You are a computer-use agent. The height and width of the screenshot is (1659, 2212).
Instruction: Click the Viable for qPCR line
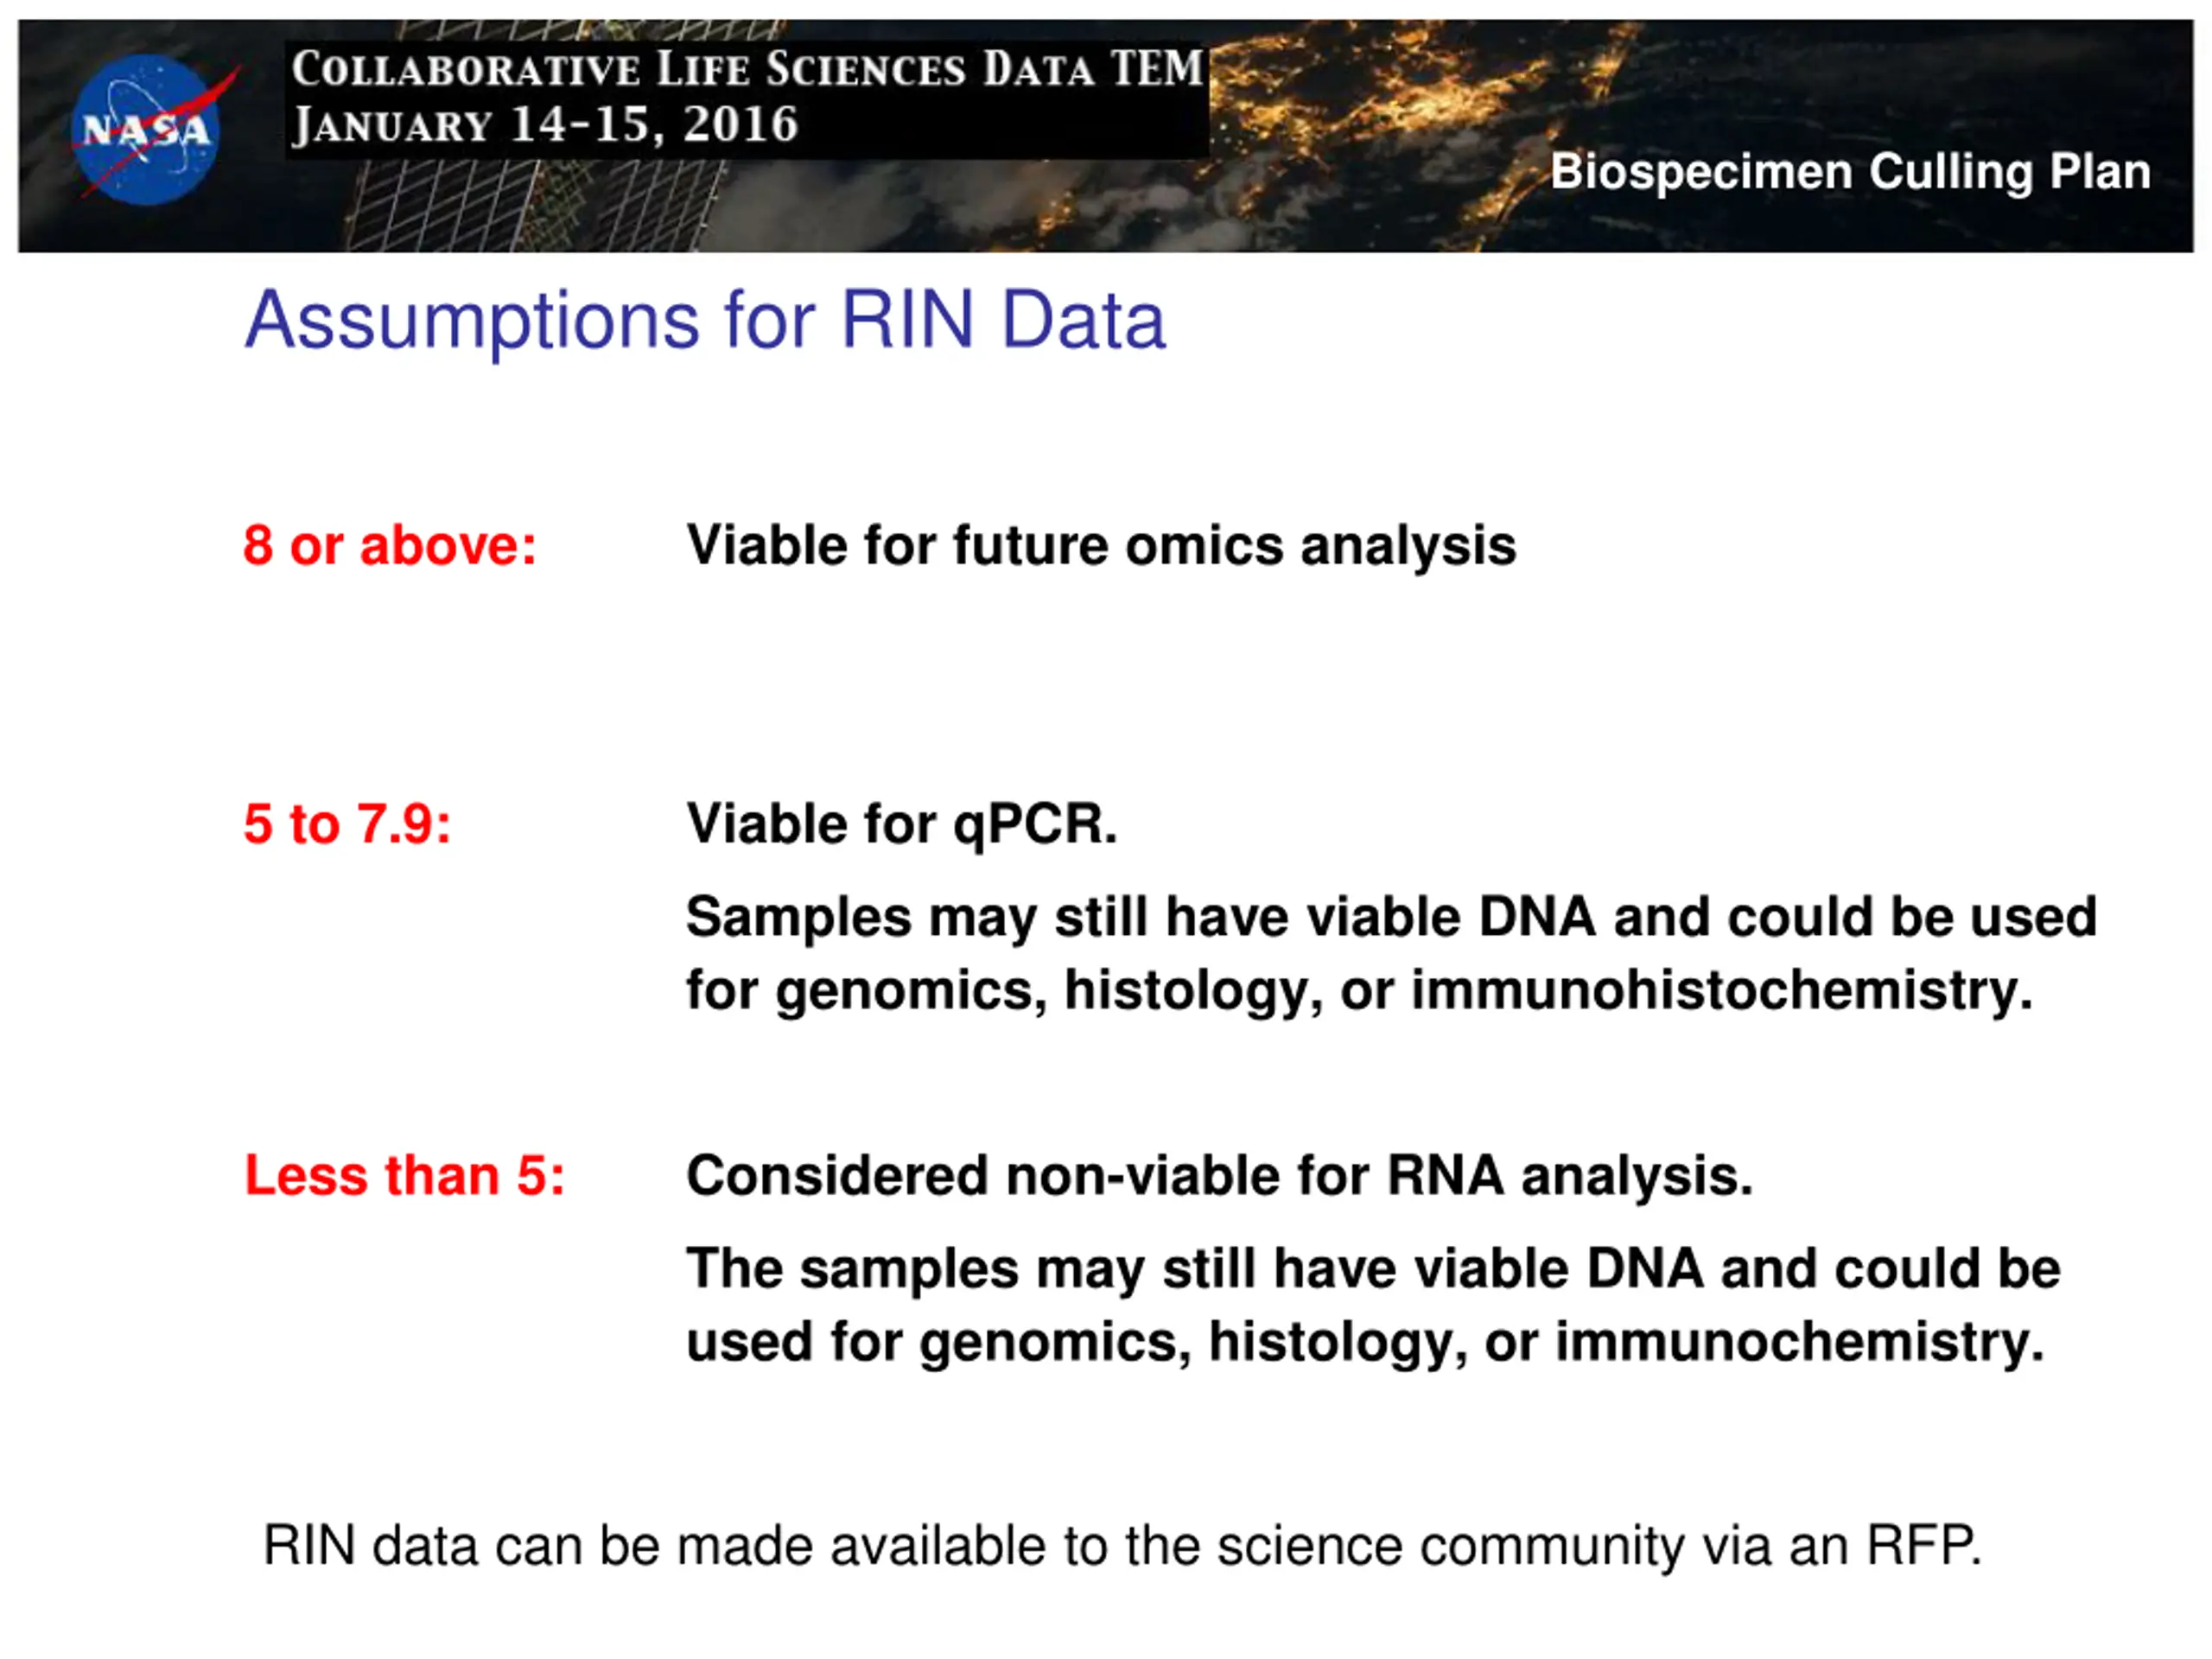(901, 826)
